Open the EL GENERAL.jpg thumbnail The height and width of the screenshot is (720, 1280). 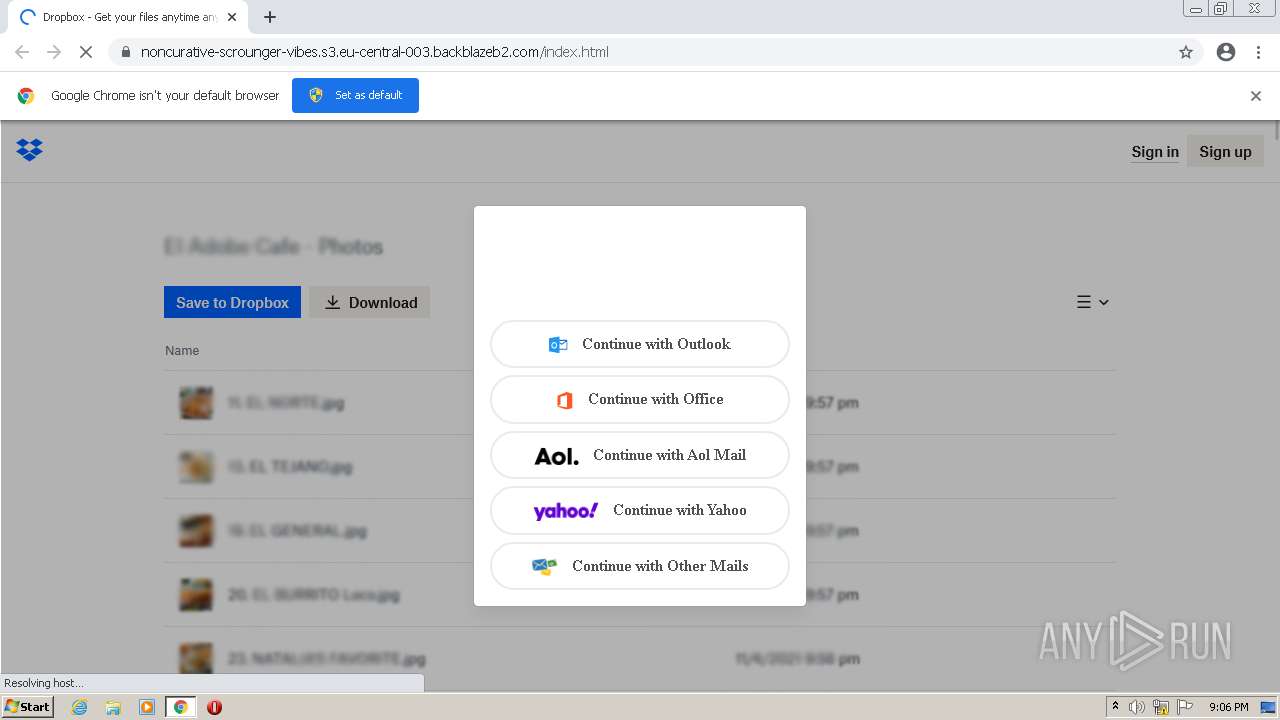(196, 530)
